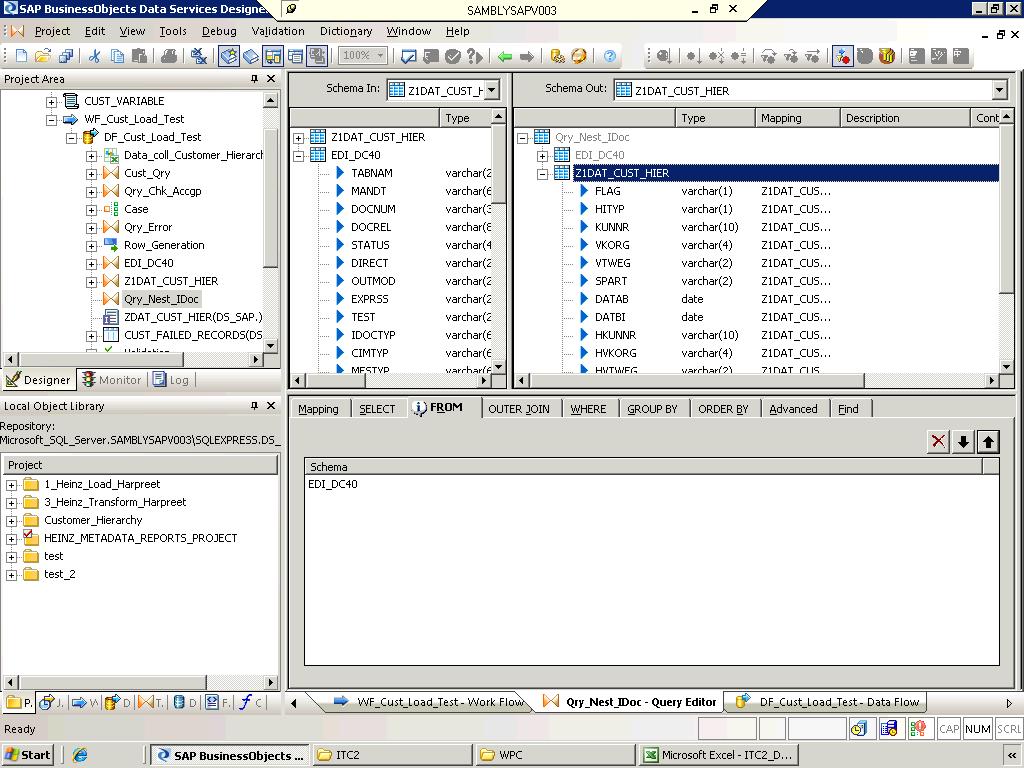Click the gray Forward arrow icon
The image size is (1024, 768).
tap(526, 56)
